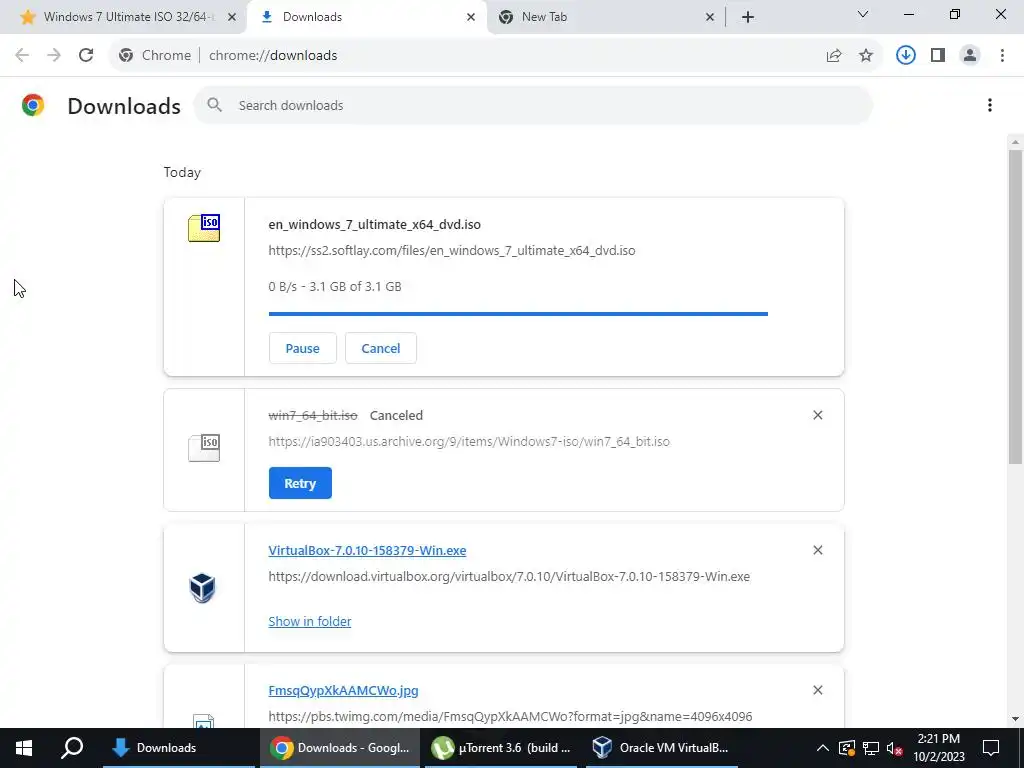This screenshot has width=1024, height=768.
Task: Open Windows taskbar search
Action: (x=72, y=748)
